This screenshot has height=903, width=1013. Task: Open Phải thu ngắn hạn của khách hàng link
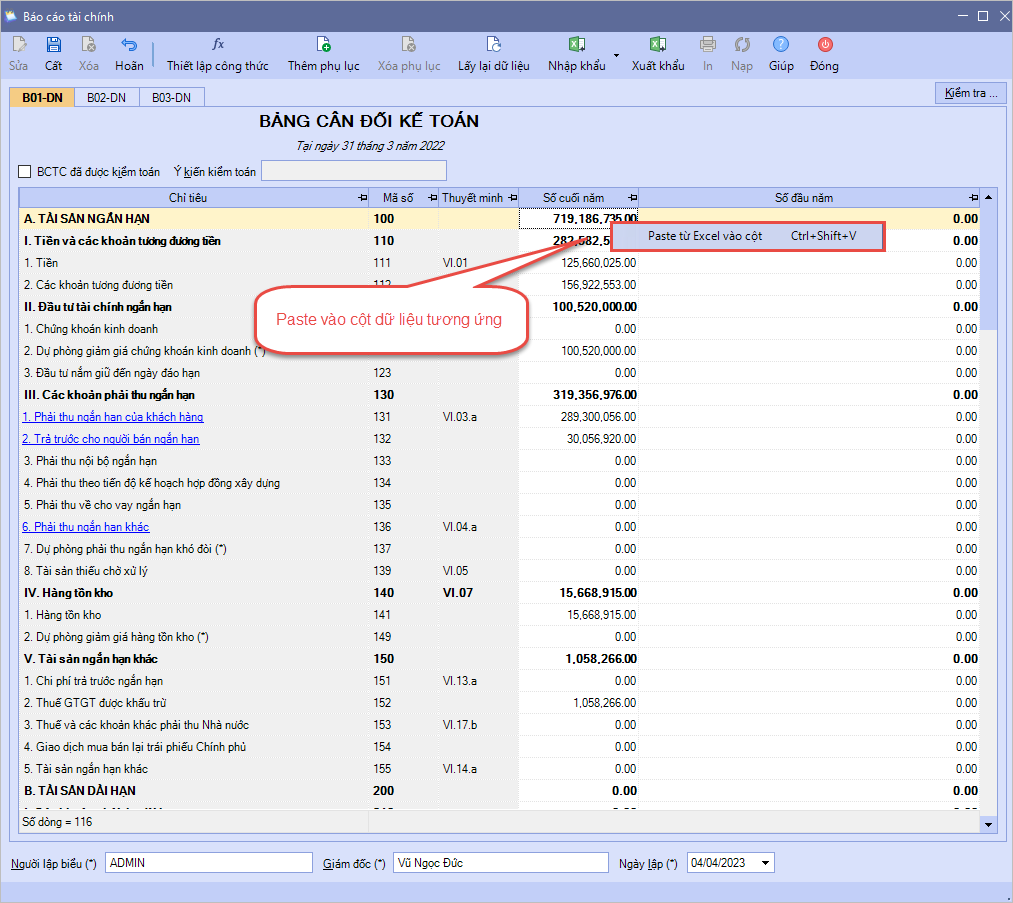tap(113, 417)
